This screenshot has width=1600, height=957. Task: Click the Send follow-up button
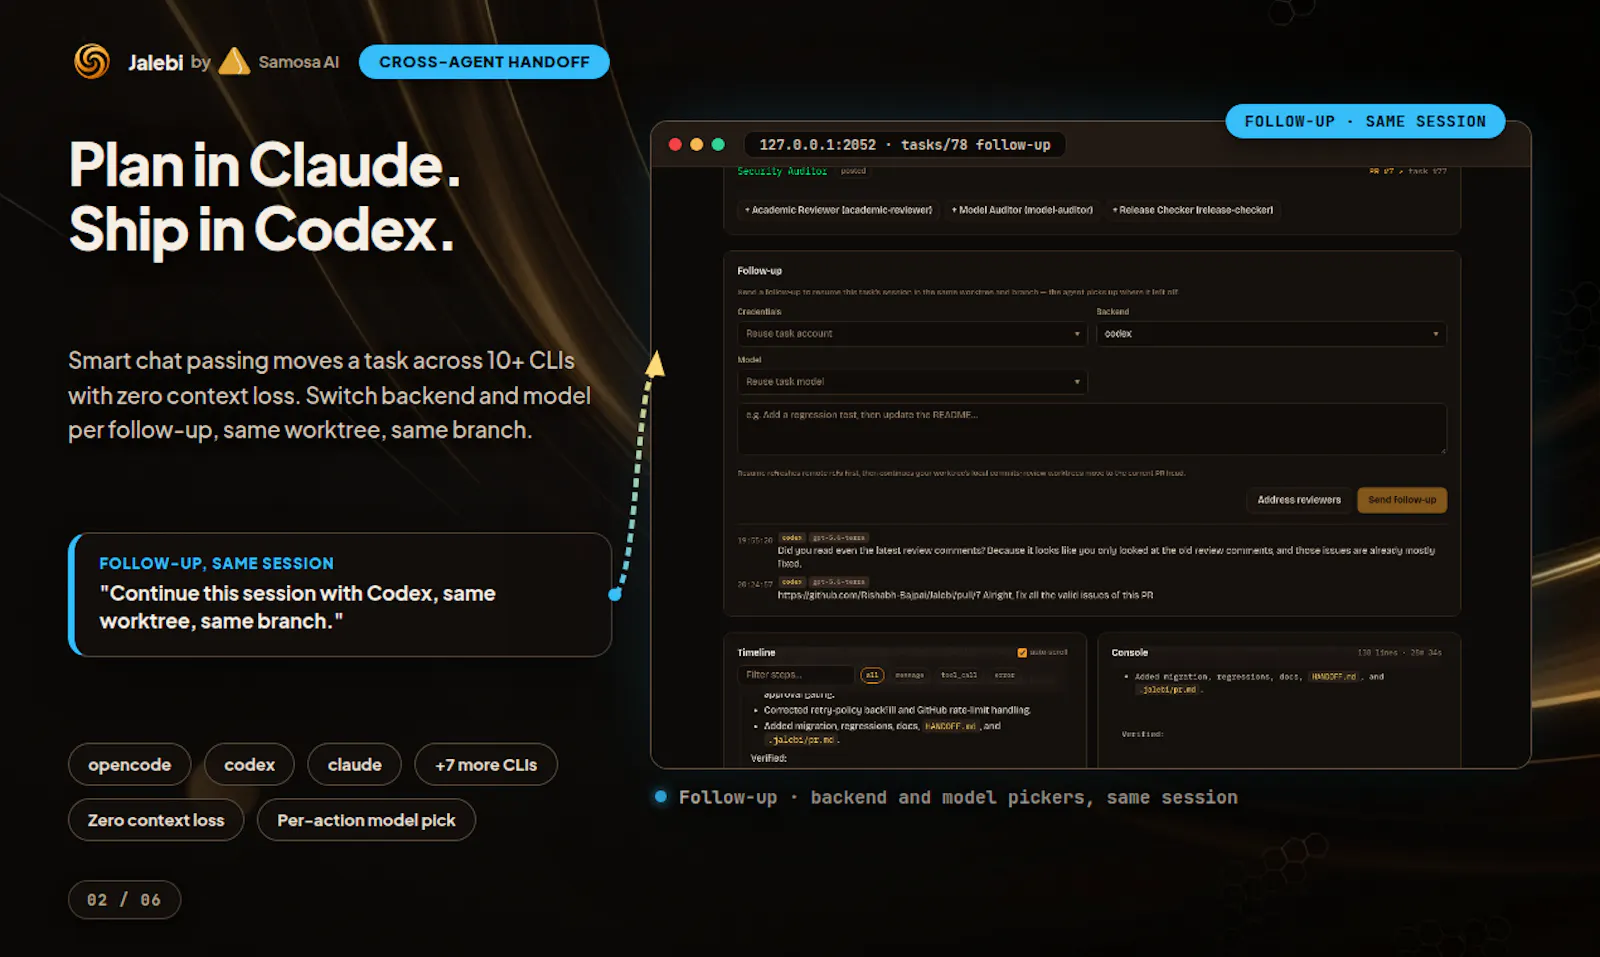click(1402, 500)
